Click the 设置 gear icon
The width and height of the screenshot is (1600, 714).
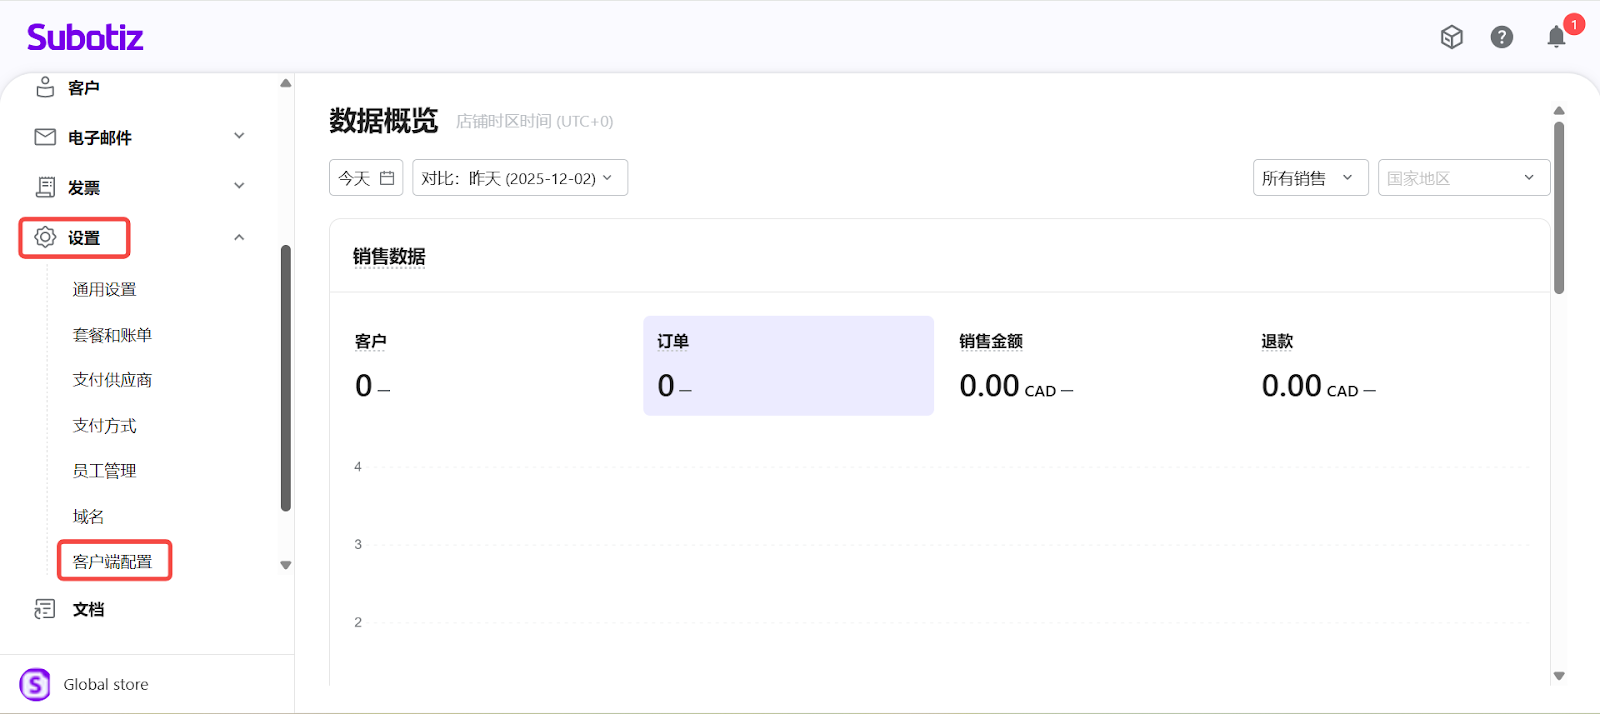pos(45,237)
